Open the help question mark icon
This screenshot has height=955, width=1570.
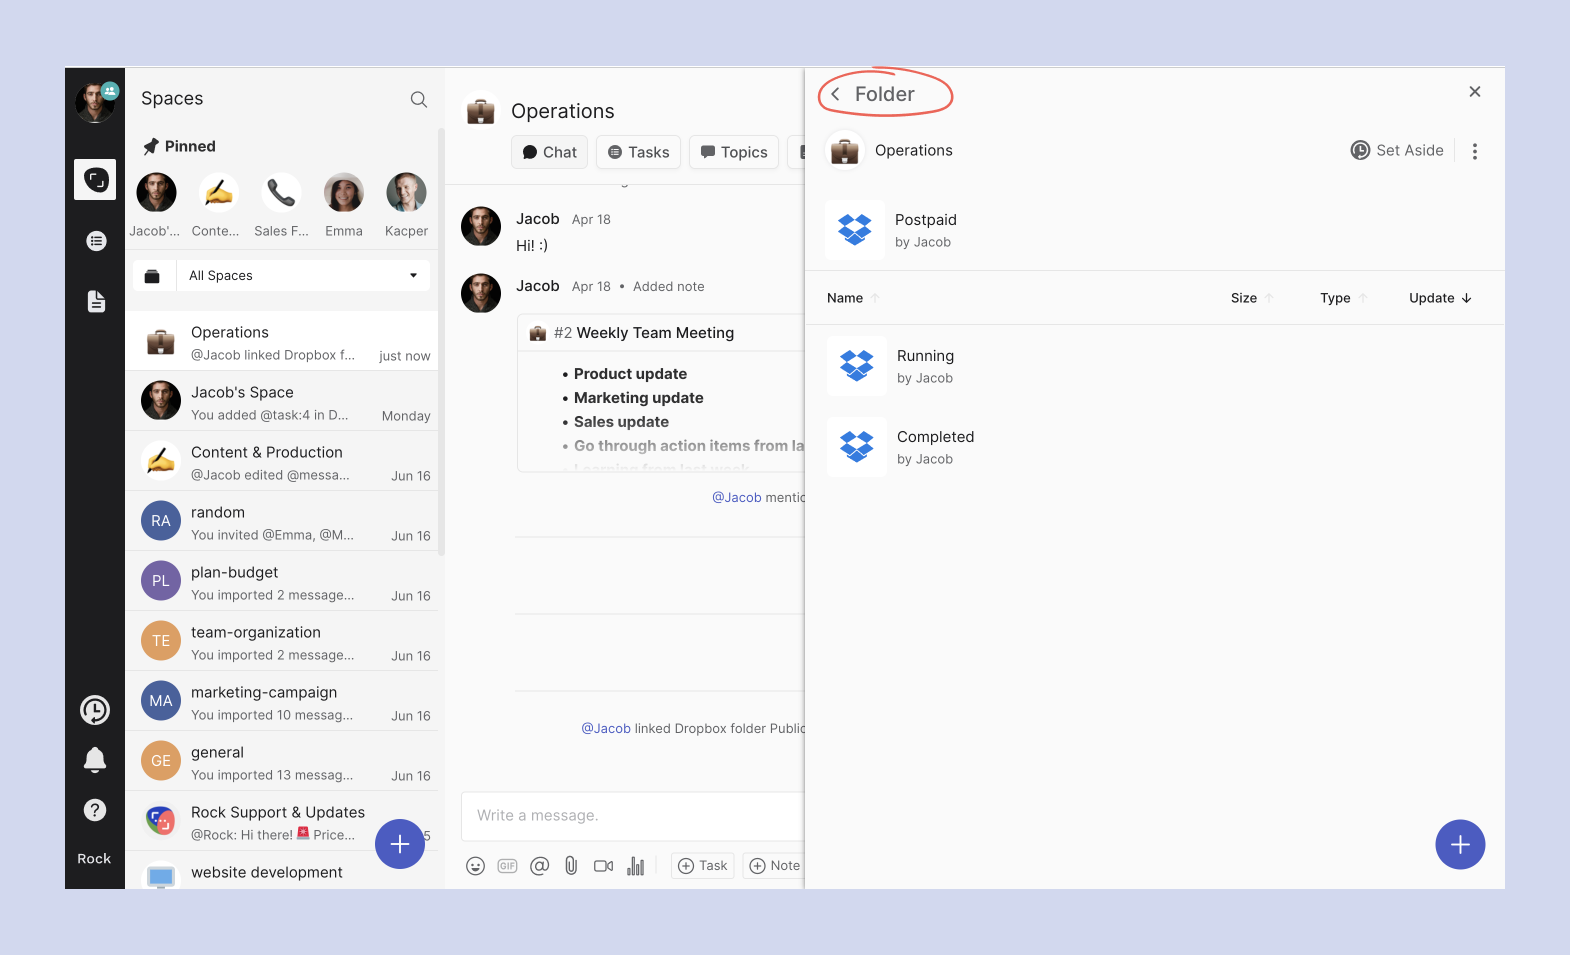pyautogui.click(x=95, y=810)
